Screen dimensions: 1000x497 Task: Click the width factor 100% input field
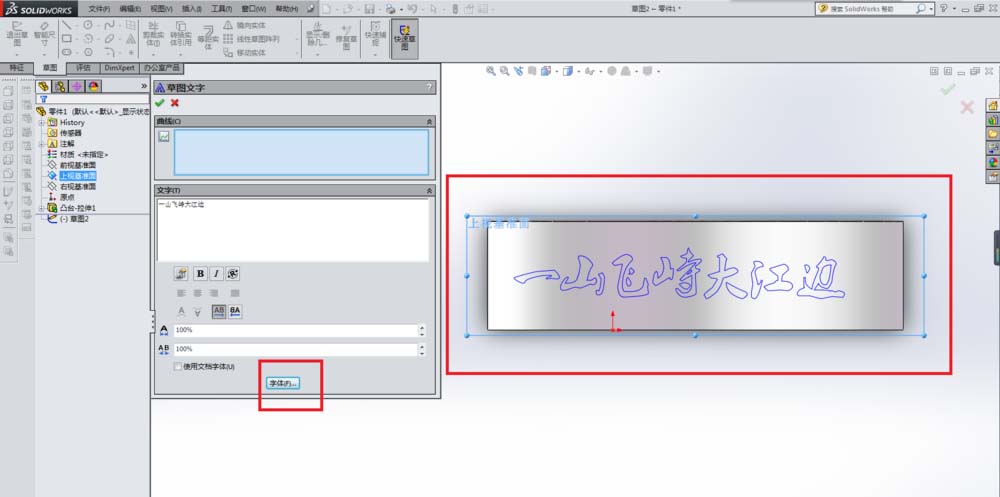(x=295, y=330)
